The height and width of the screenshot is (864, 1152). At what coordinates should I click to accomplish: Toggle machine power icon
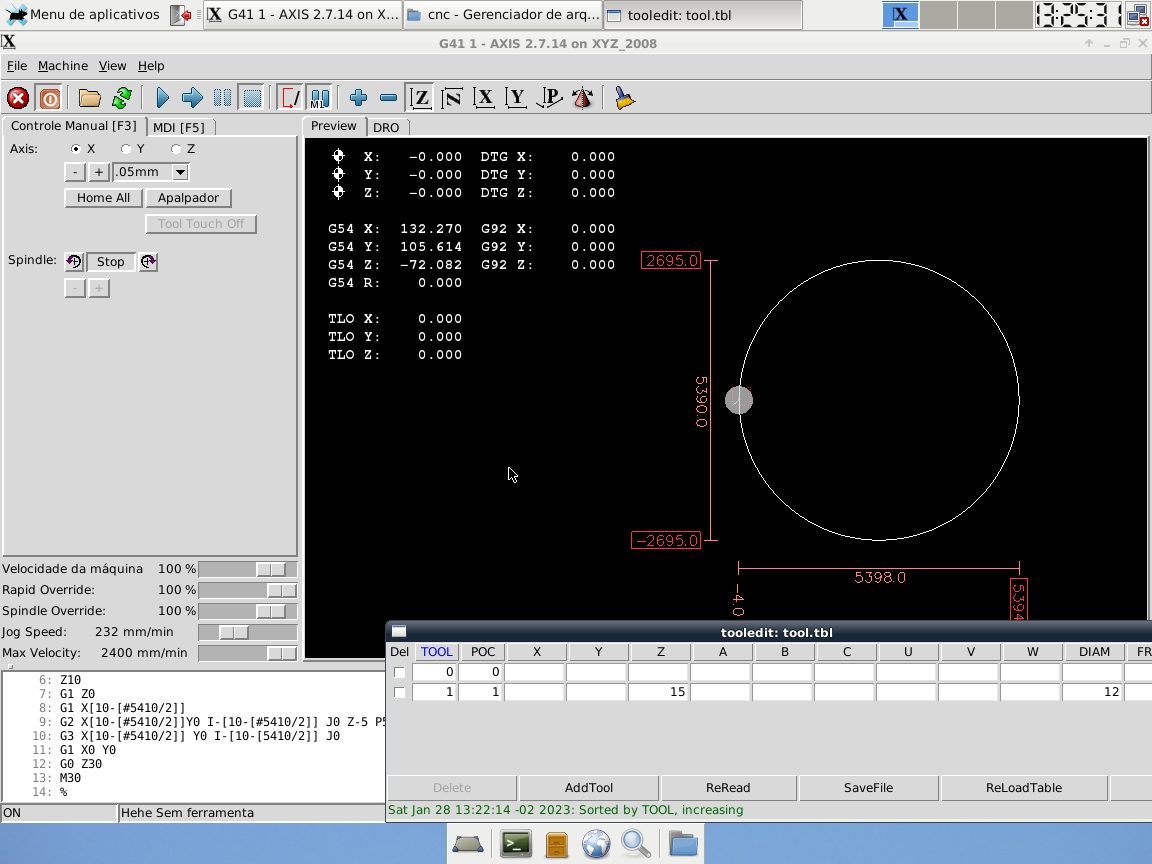49,98
